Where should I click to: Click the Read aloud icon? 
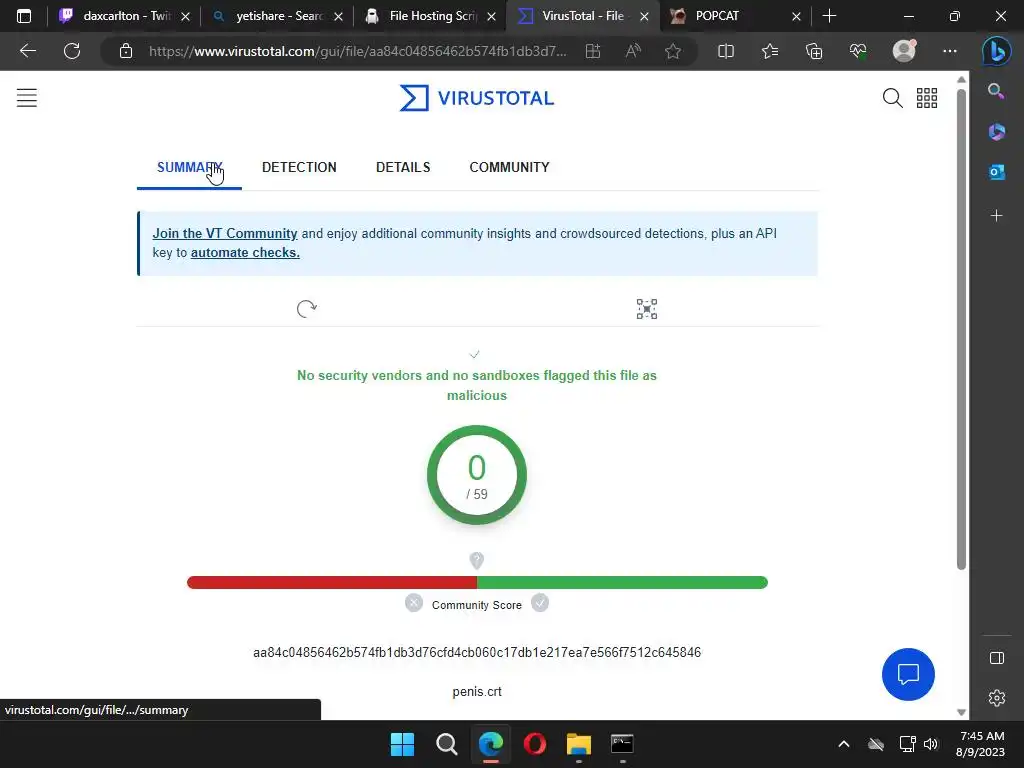tap(633, 51)
